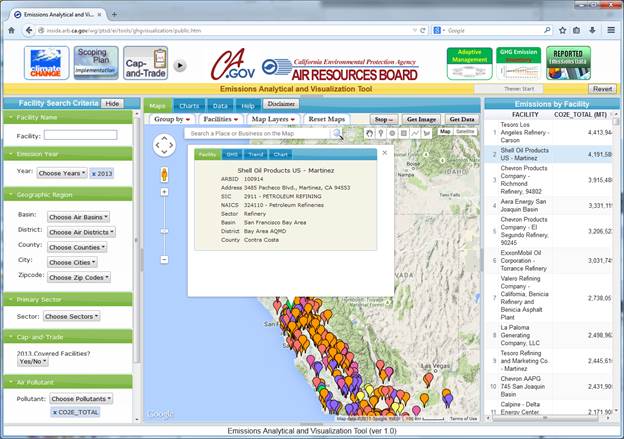Close the Shell Oil facility info popup
The width and height of the screenshot is (624, 439).
click(x=385, y=154)
